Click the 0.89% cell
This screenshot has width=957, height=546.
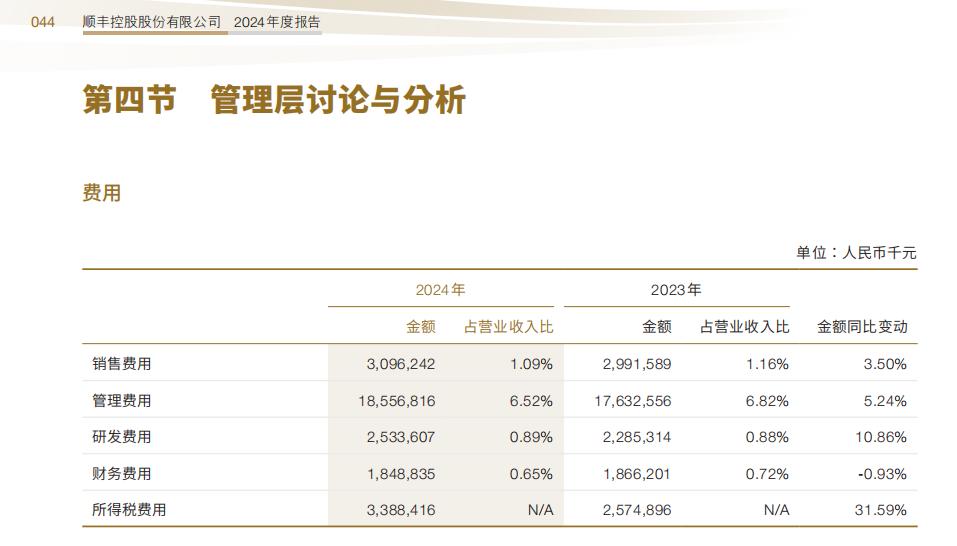coord(532,437)
